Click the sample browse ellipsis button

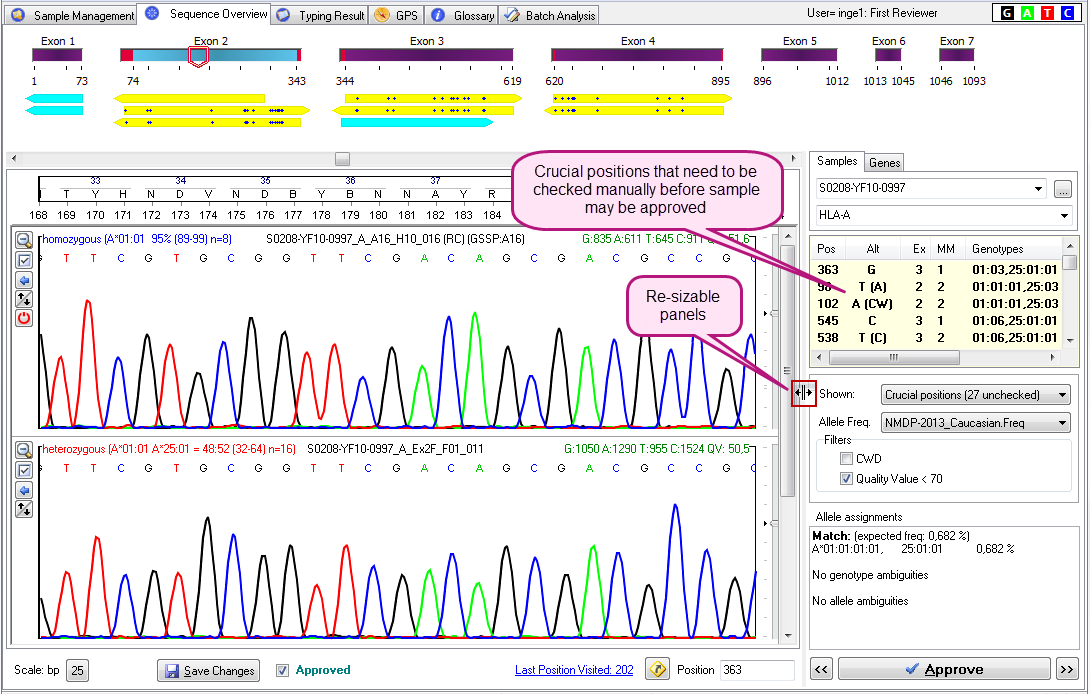click(1062, 188)
